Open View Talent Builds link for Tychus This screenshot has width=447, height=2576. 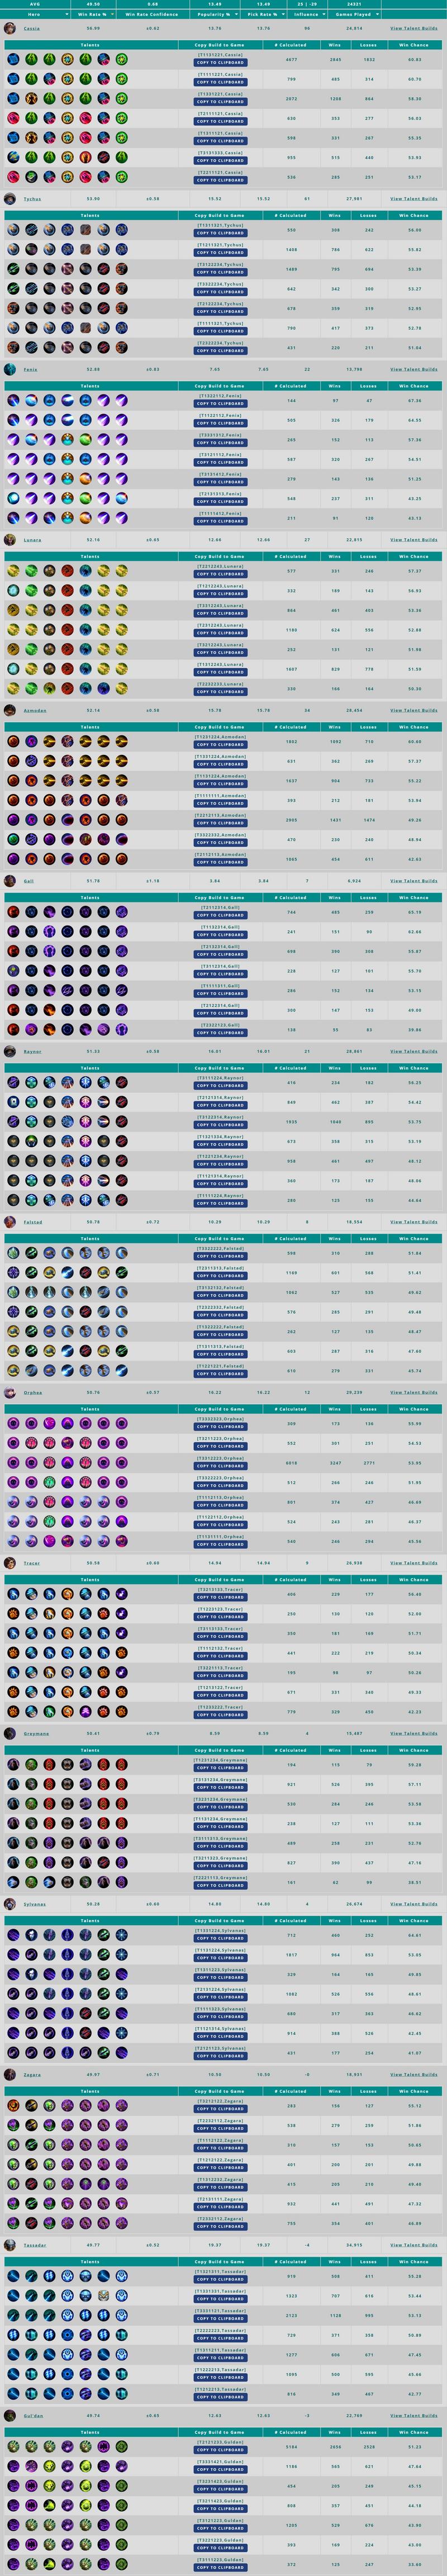coord(413,199)
